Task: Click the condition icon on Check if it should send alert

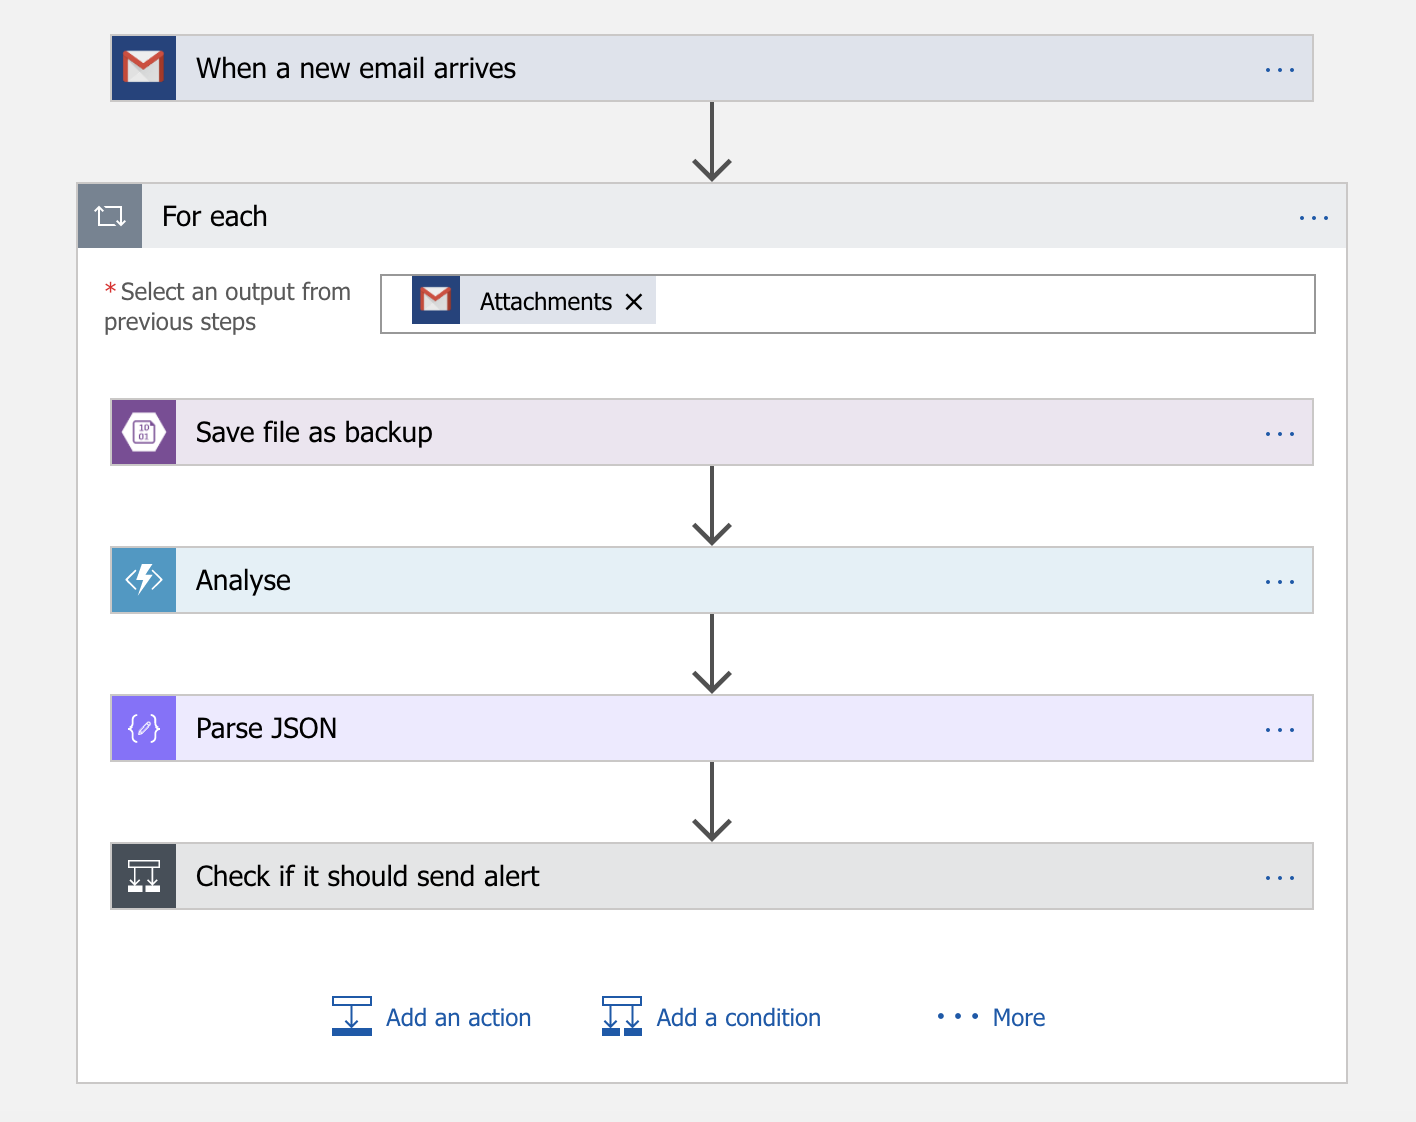Action: pyautogui.click(x=143, y=876)
